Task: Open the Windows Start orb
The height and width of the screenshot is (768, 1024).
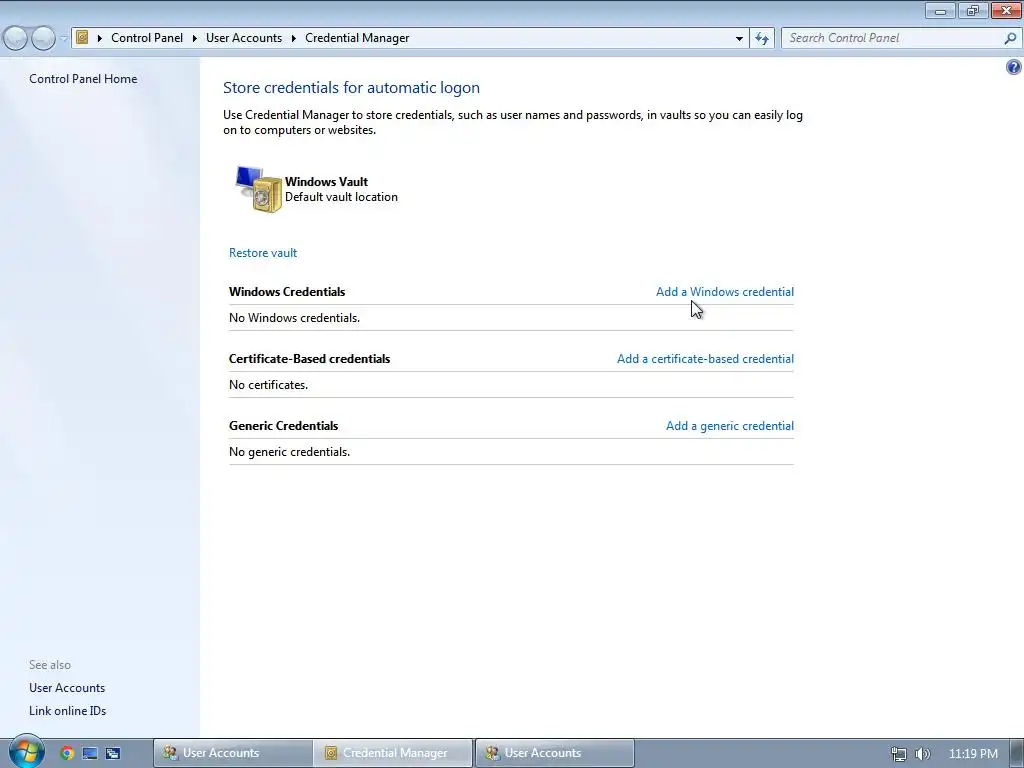Action: tap(26, 752)
